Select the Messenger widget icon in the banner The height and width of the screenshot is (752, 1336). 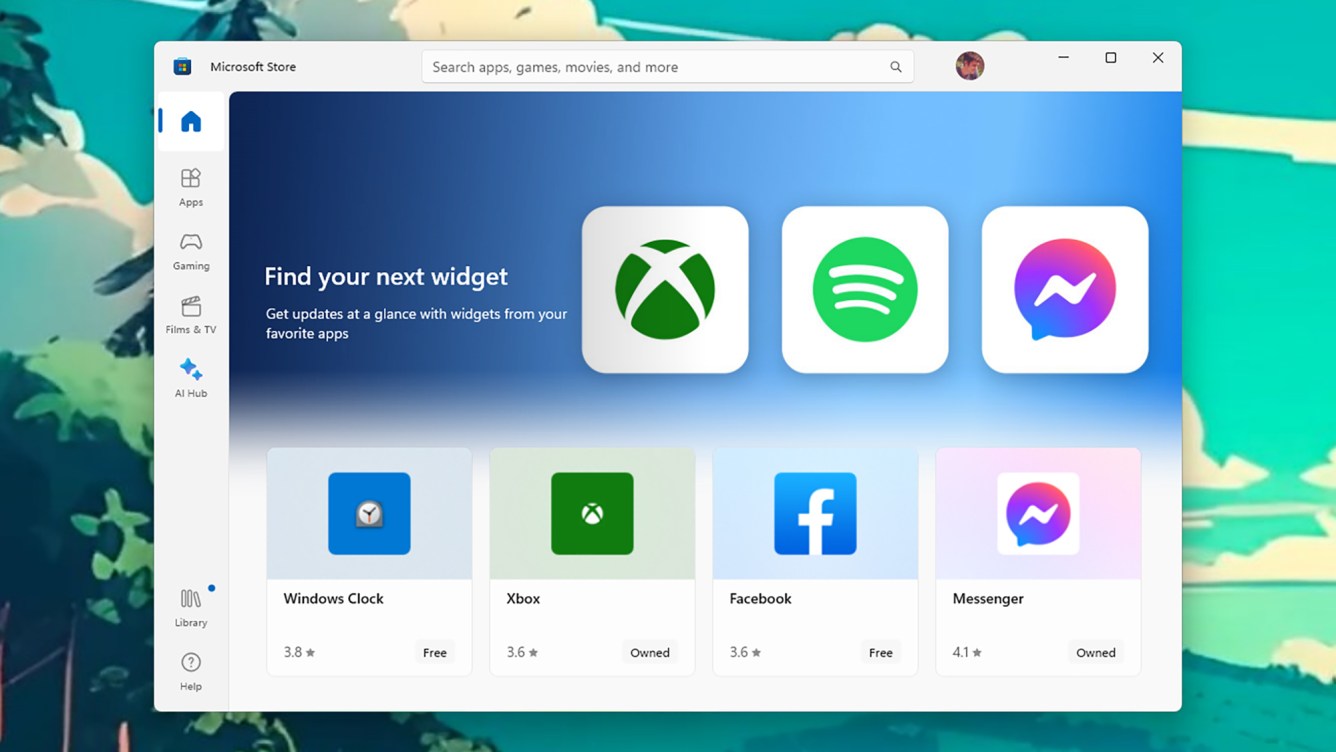[x=1064, y=289]
